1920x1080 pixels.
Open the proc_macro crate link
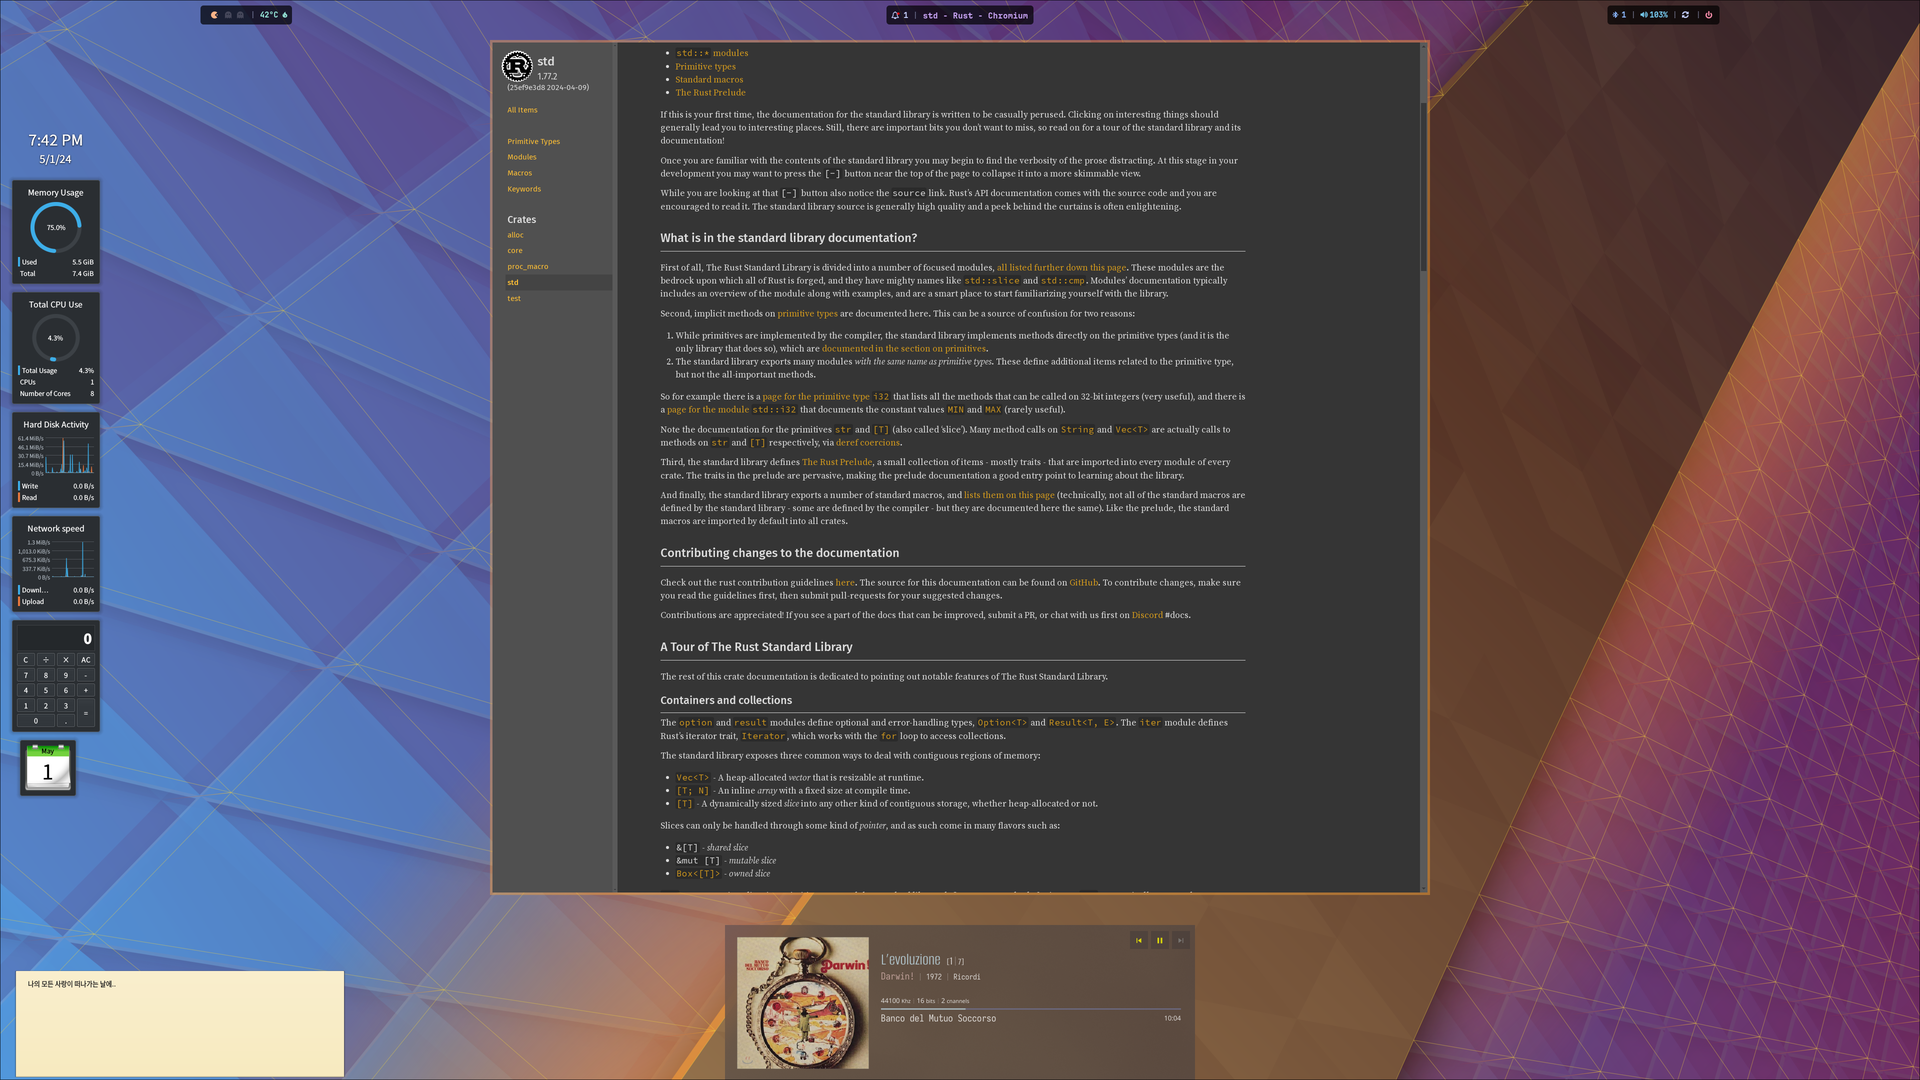tap(527, 267)
